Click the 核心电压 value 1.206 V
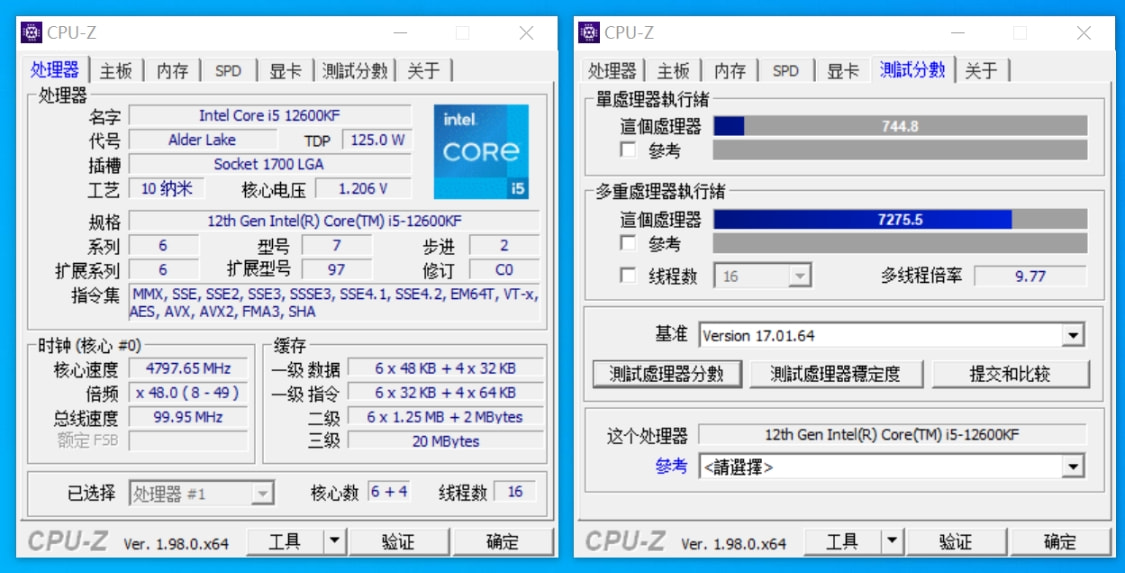This screenshot has height=573, width=1125. pyautogui.click(x=363, y=189)
